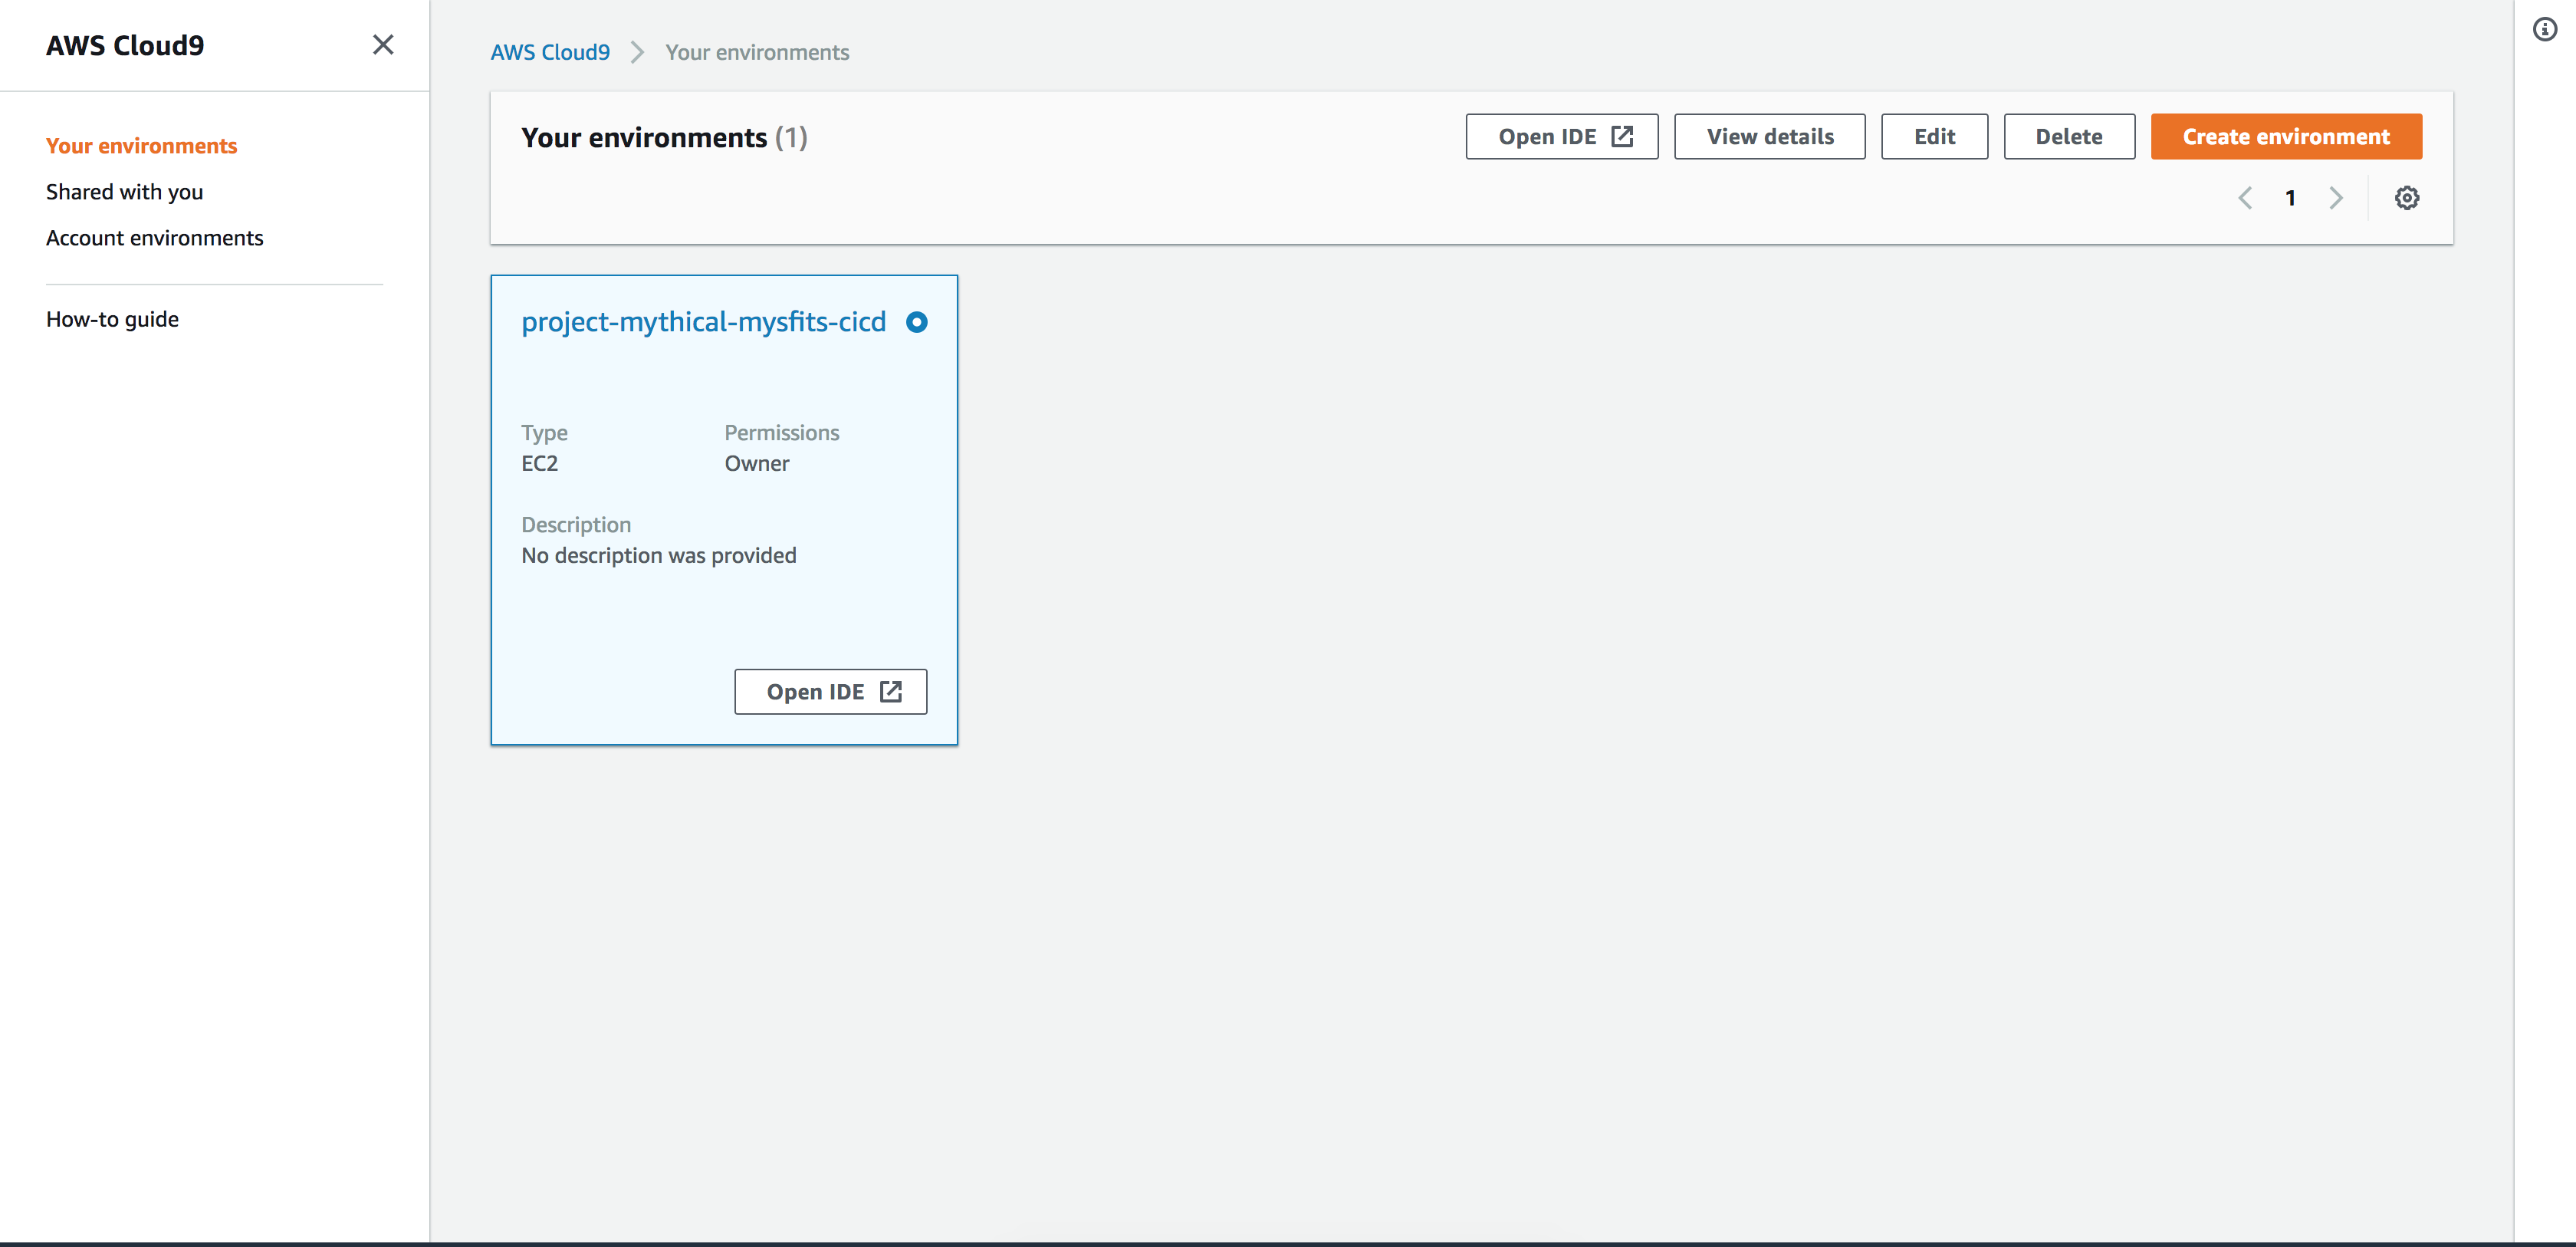Click the 'EC2' type value

(539, 464)
